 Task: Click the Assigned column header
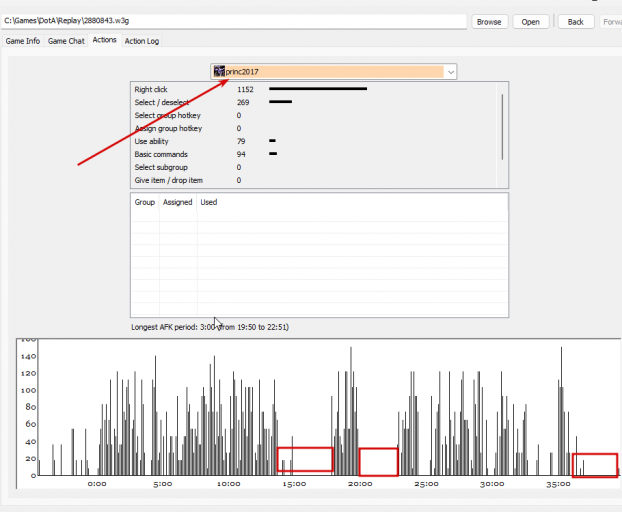click(178, 202)
